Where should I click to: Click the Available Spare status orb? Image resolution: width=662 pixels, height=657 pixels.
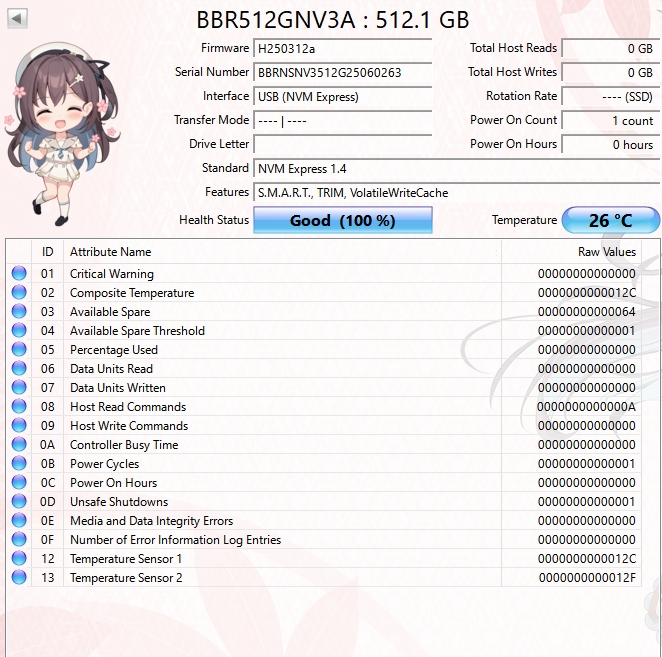pyautogui.click(x=19, y=311)
